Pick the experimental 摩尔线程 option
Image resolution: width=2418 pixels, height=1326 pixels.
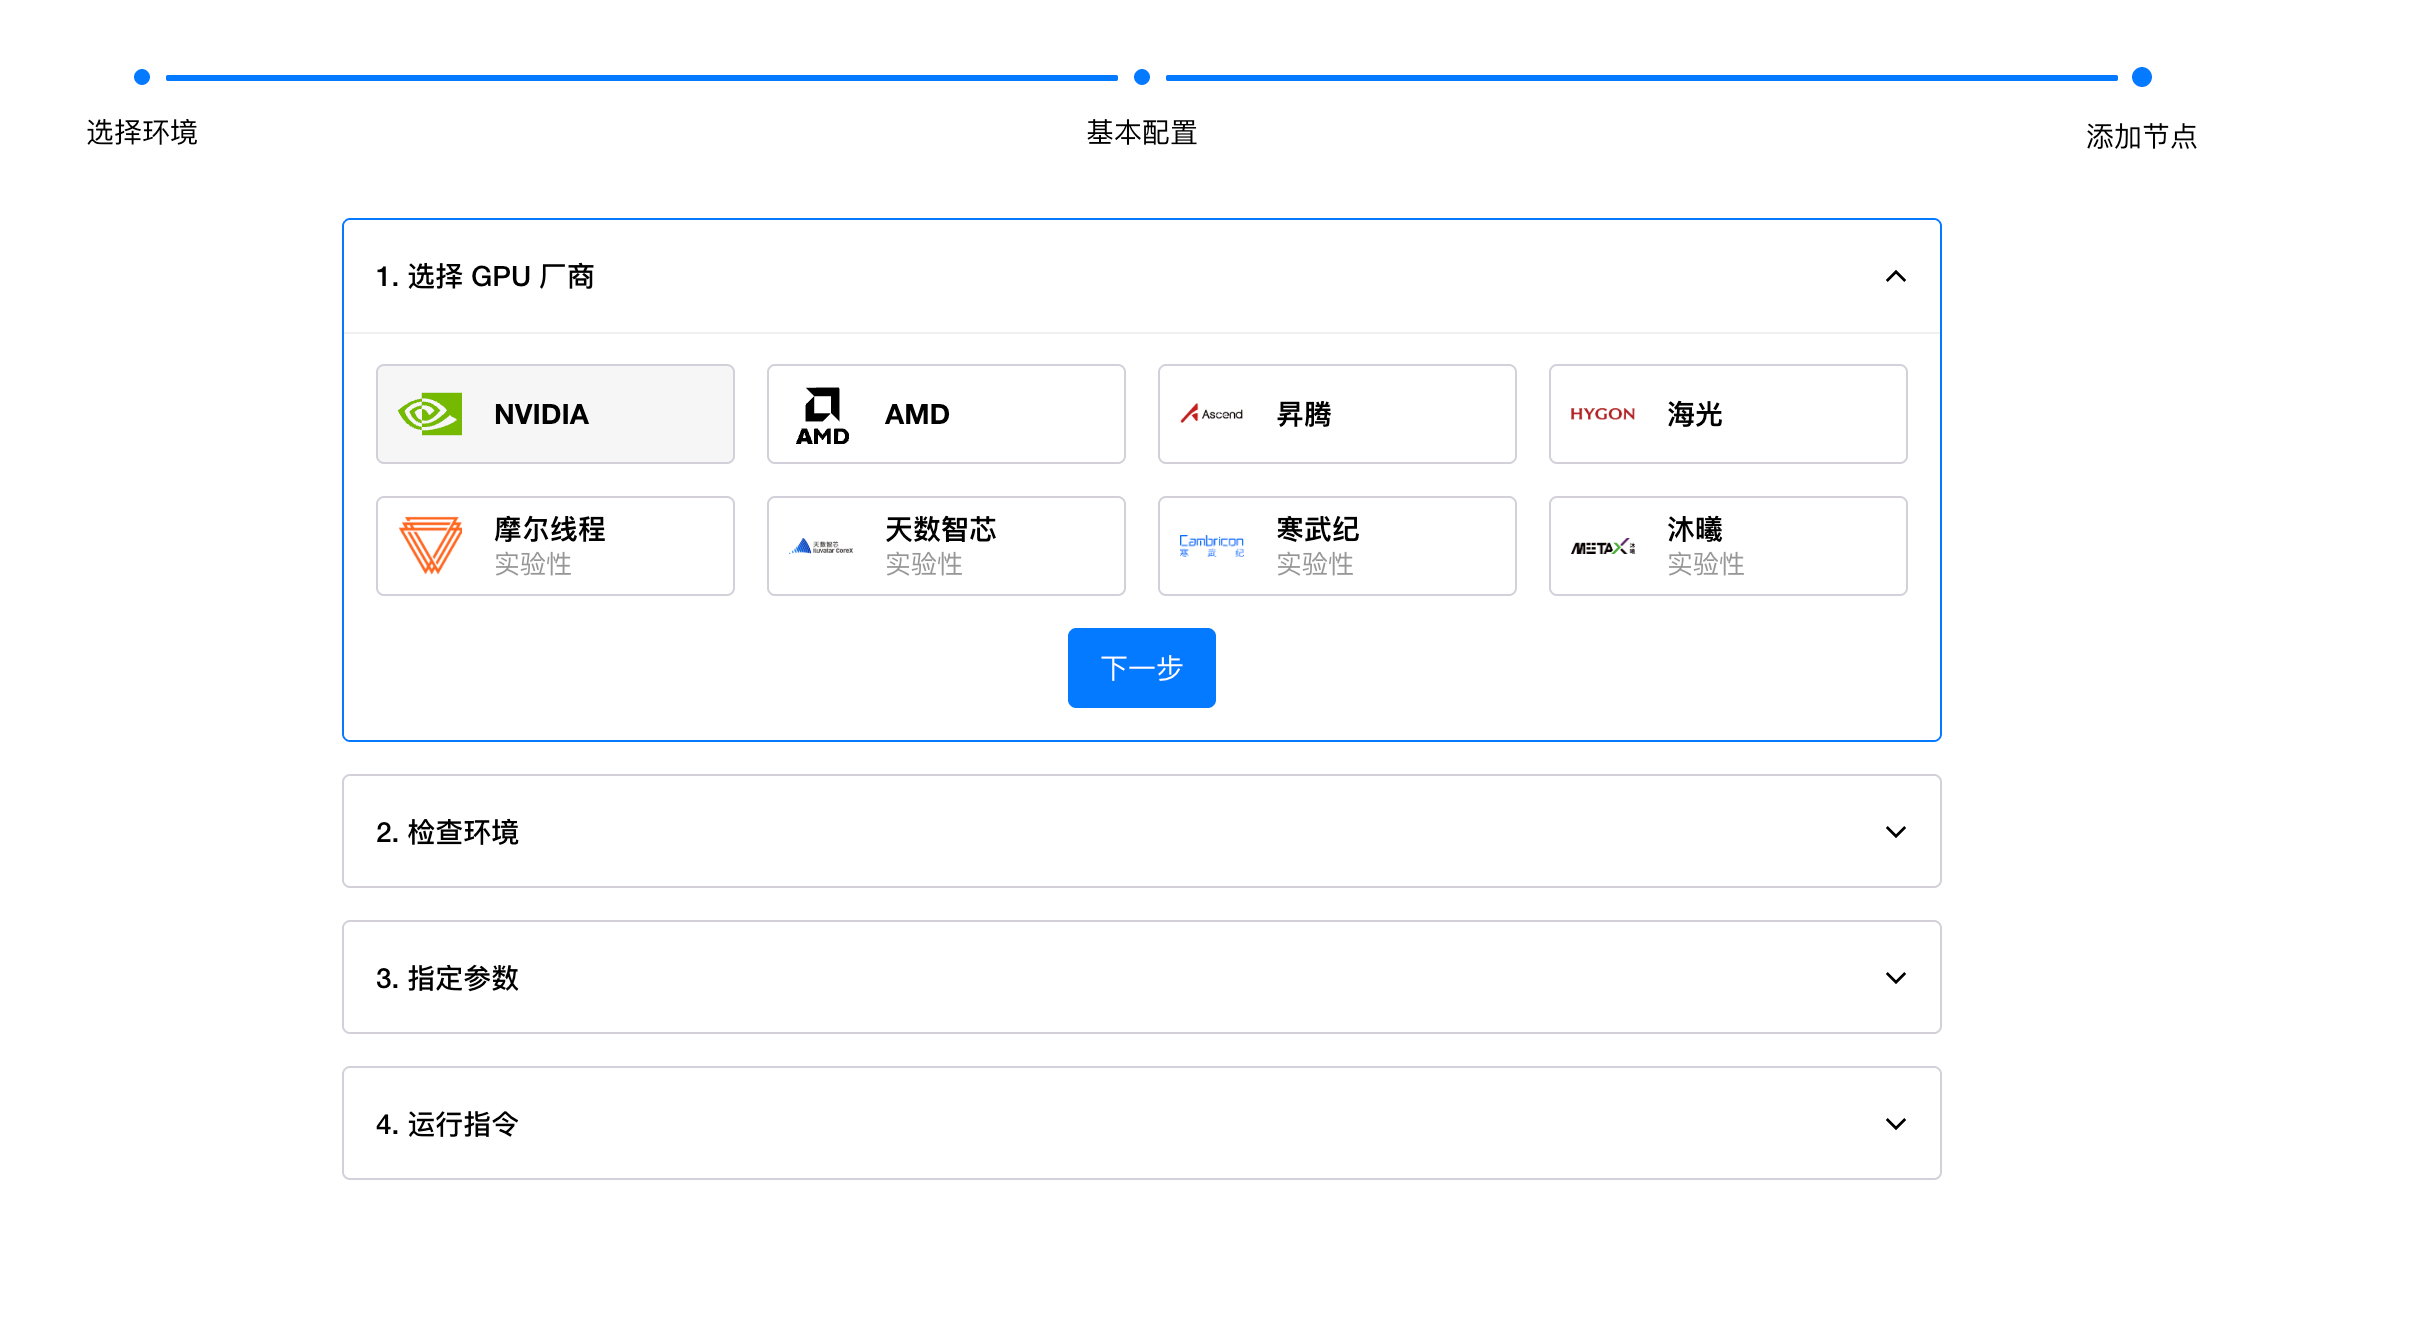click(555, 546)
